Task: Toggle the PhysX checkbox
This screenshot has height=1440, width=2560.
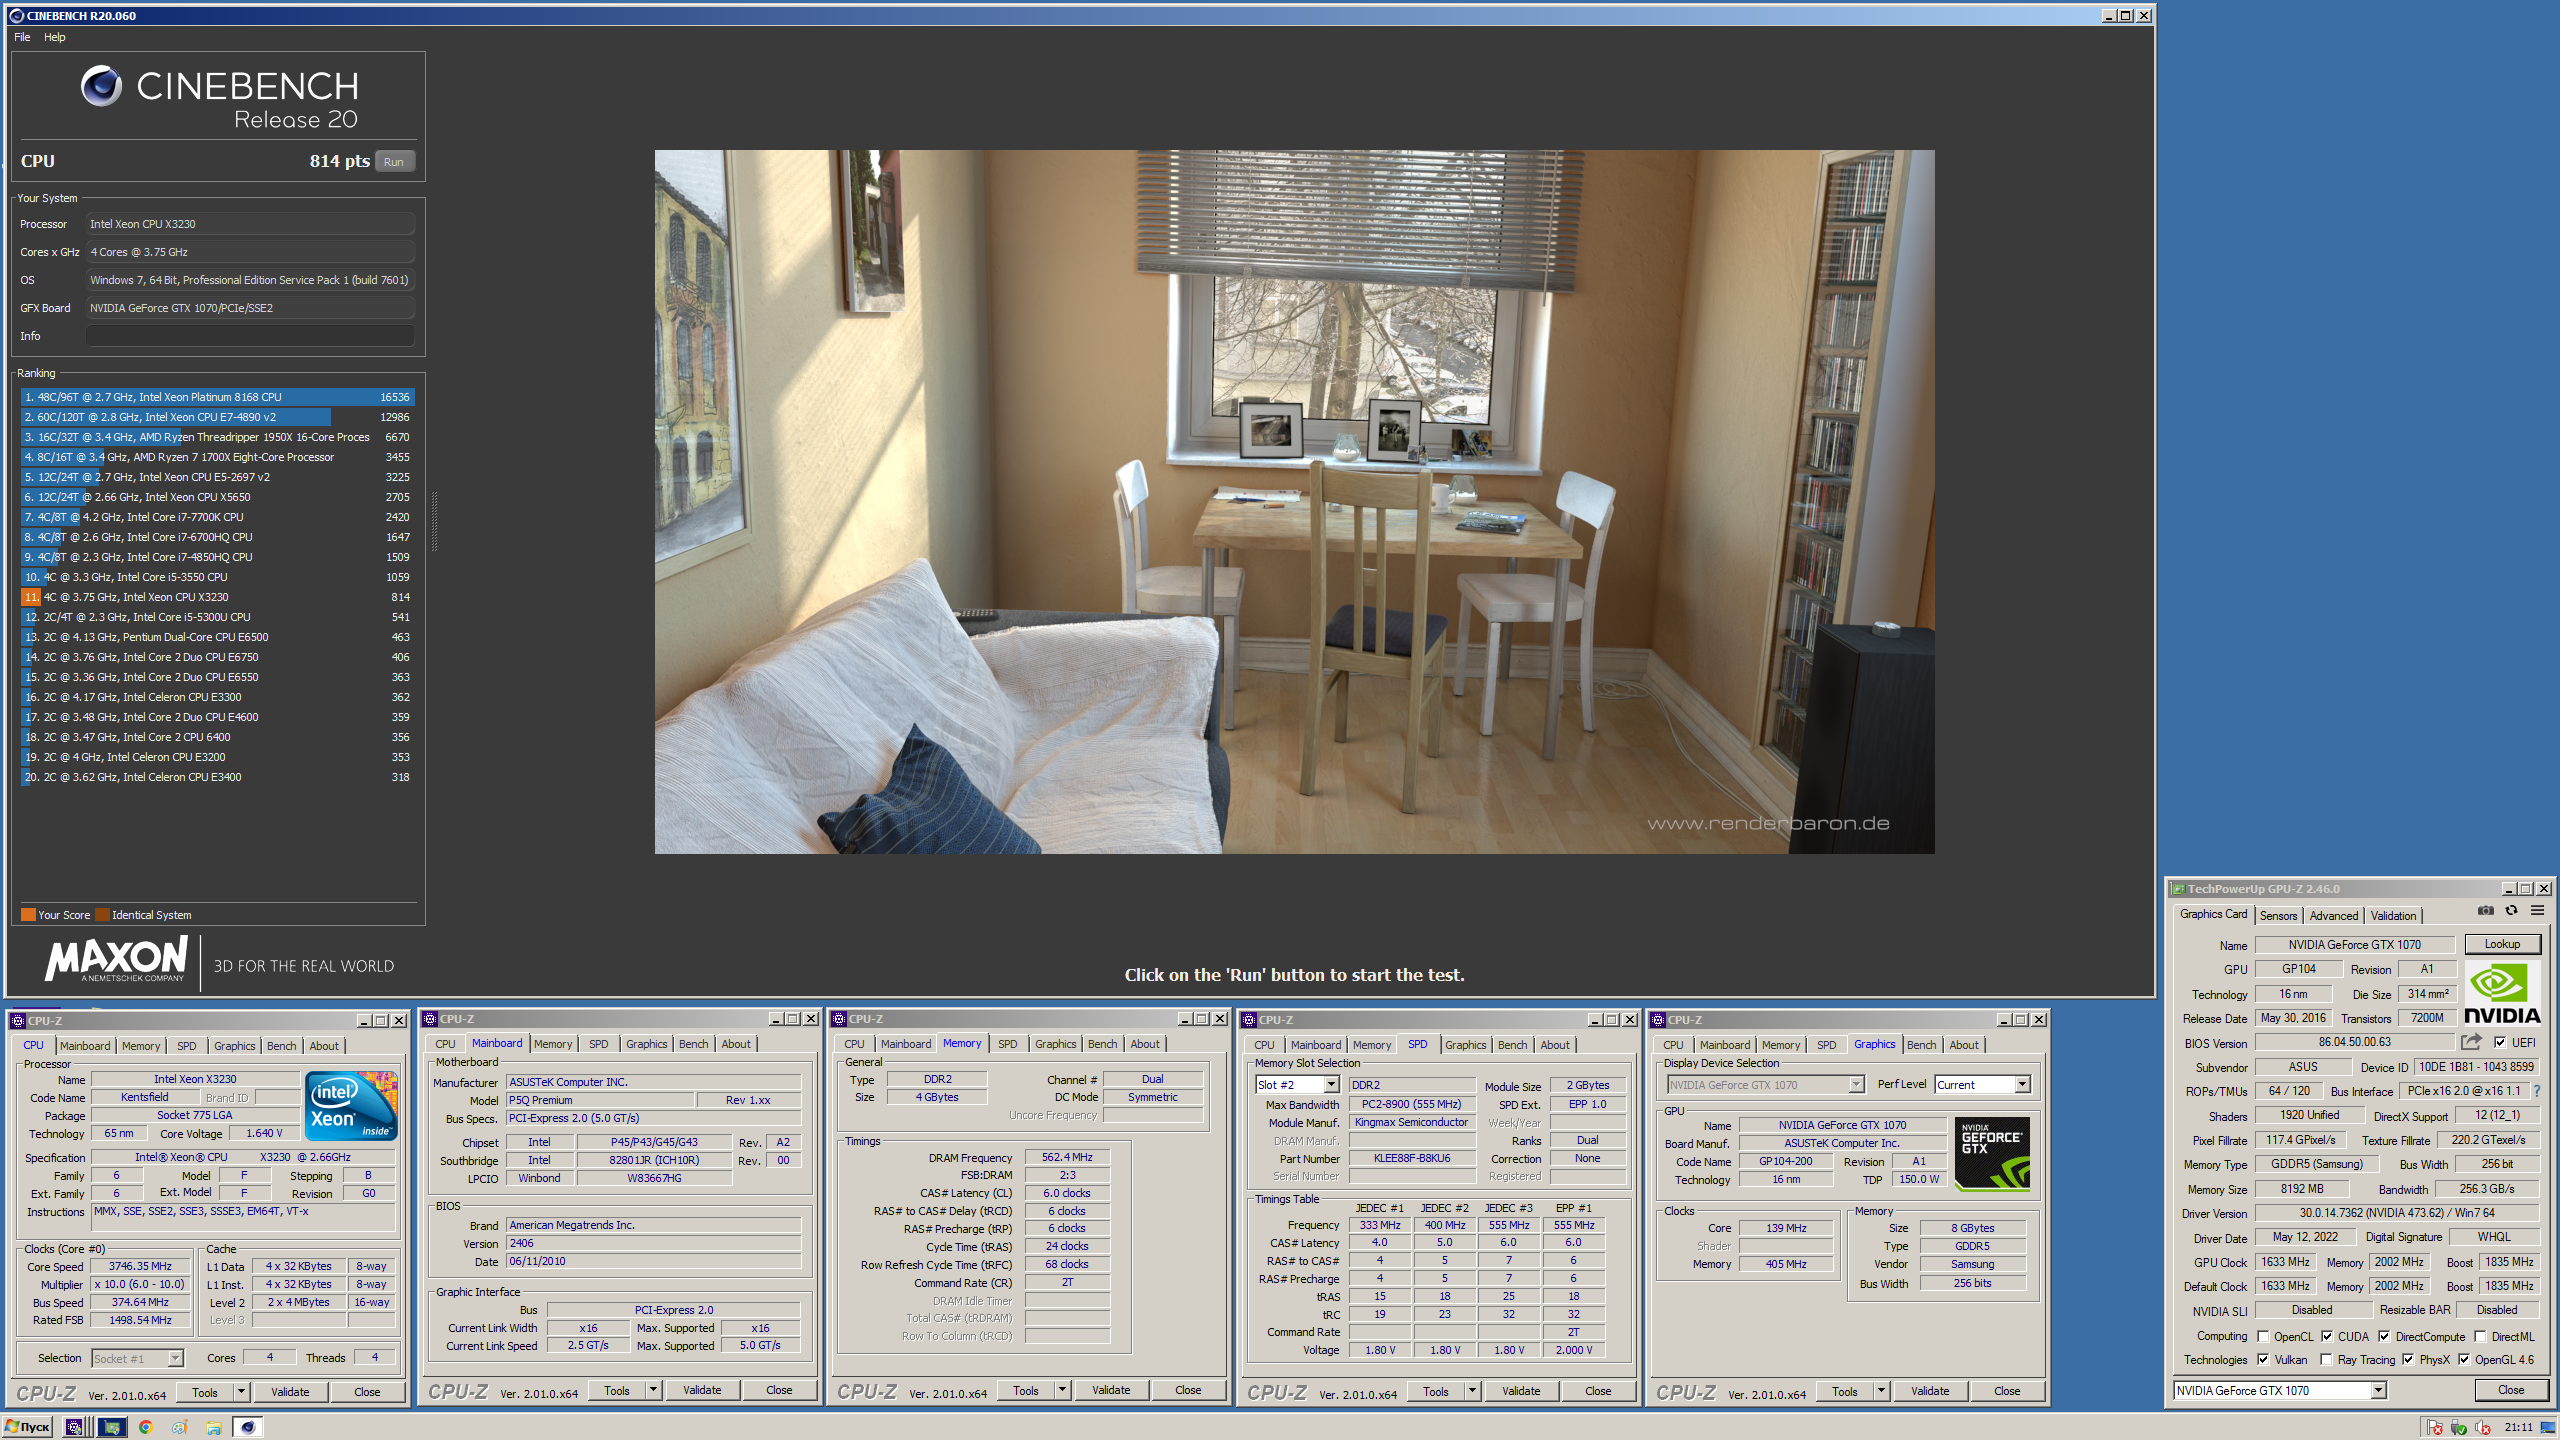Action: [x=2408, y=1359]
